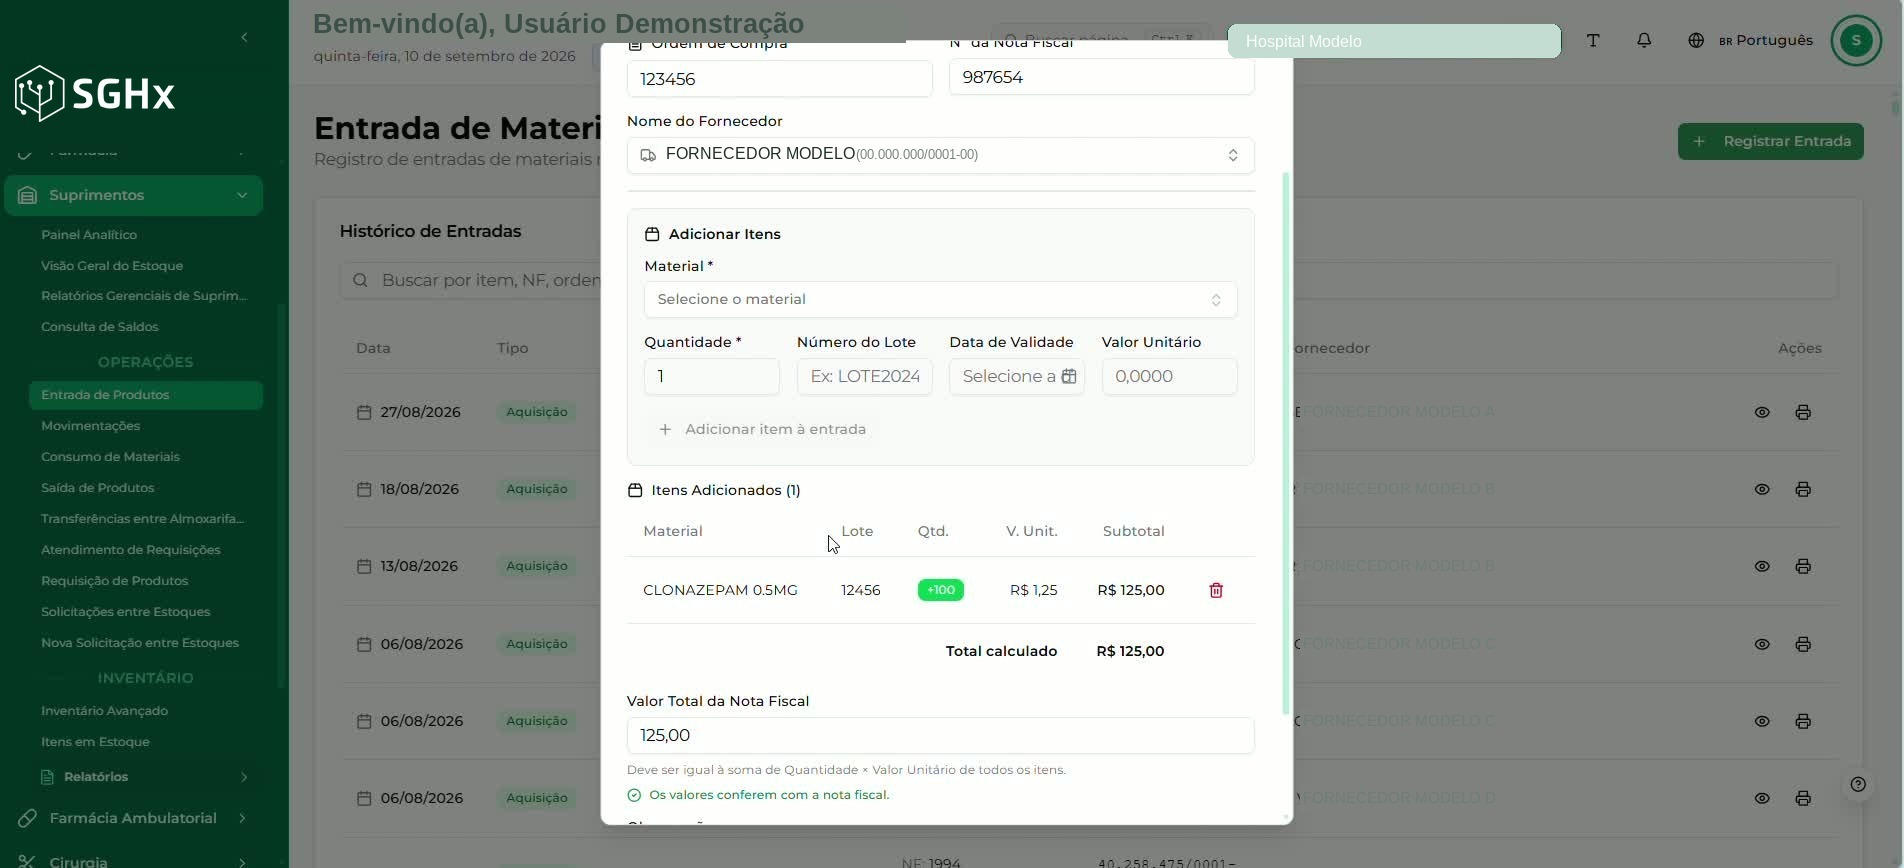
Task: Click Adicionar item à entrada button
Action: 762,429
